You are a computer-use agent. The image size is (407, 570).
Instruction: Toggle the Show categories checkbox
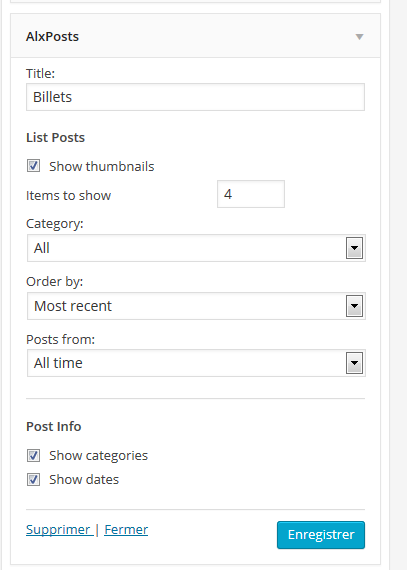[33, 455]
